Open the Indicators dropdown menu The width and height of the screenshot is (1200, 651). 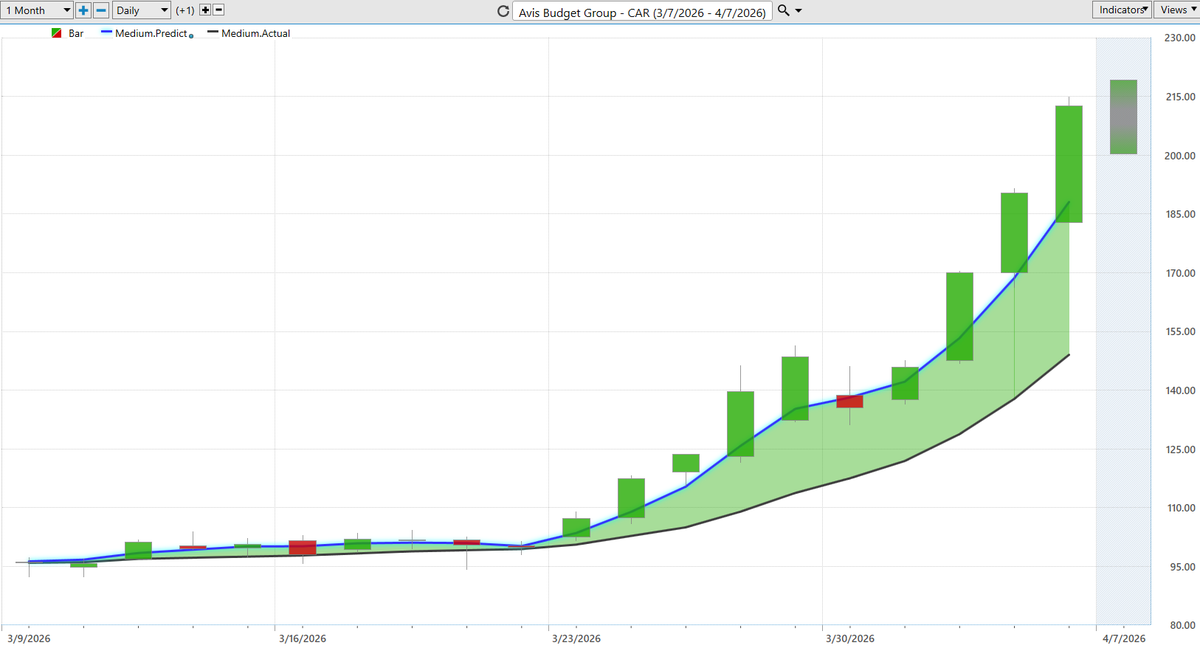click(1123, 10)
